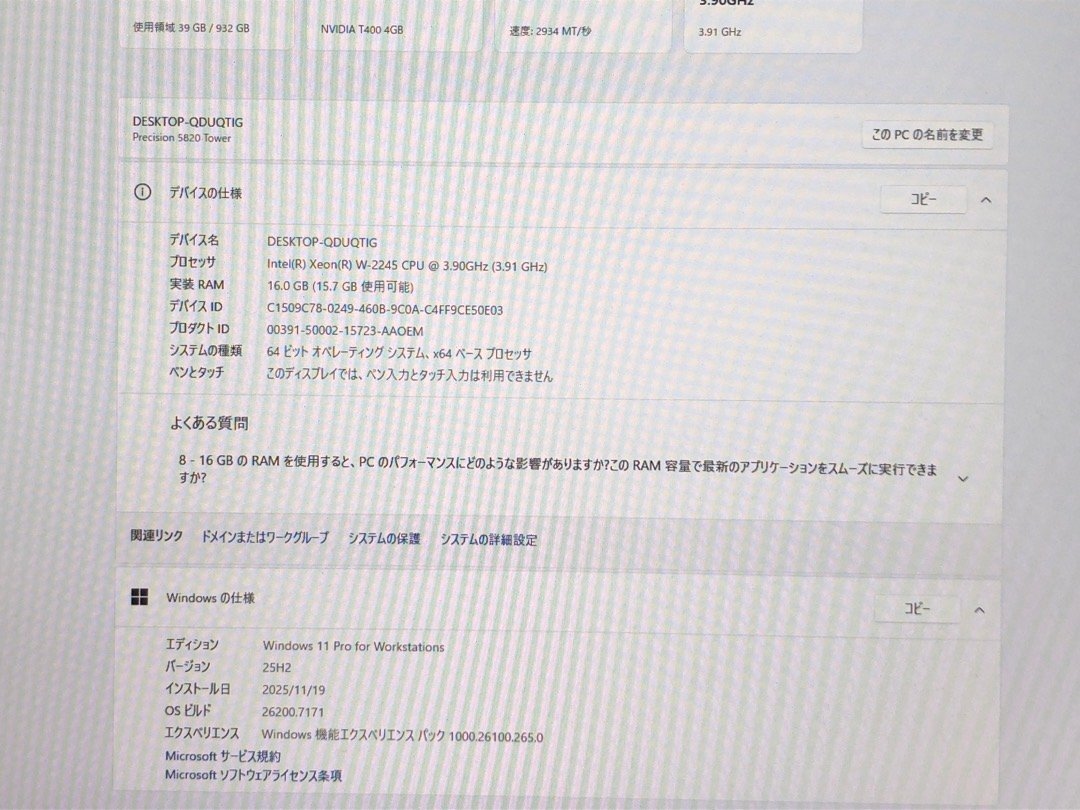
Task: Click the 関連リンク label
Action: (x=157, y=535)
